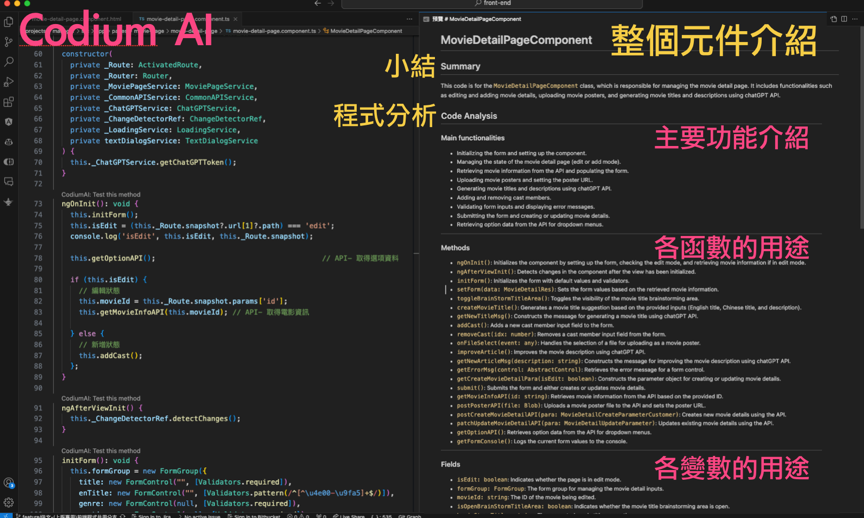Open the more actions ellipsis of code editor
The image size is (864, 518).
click(409, 19)
